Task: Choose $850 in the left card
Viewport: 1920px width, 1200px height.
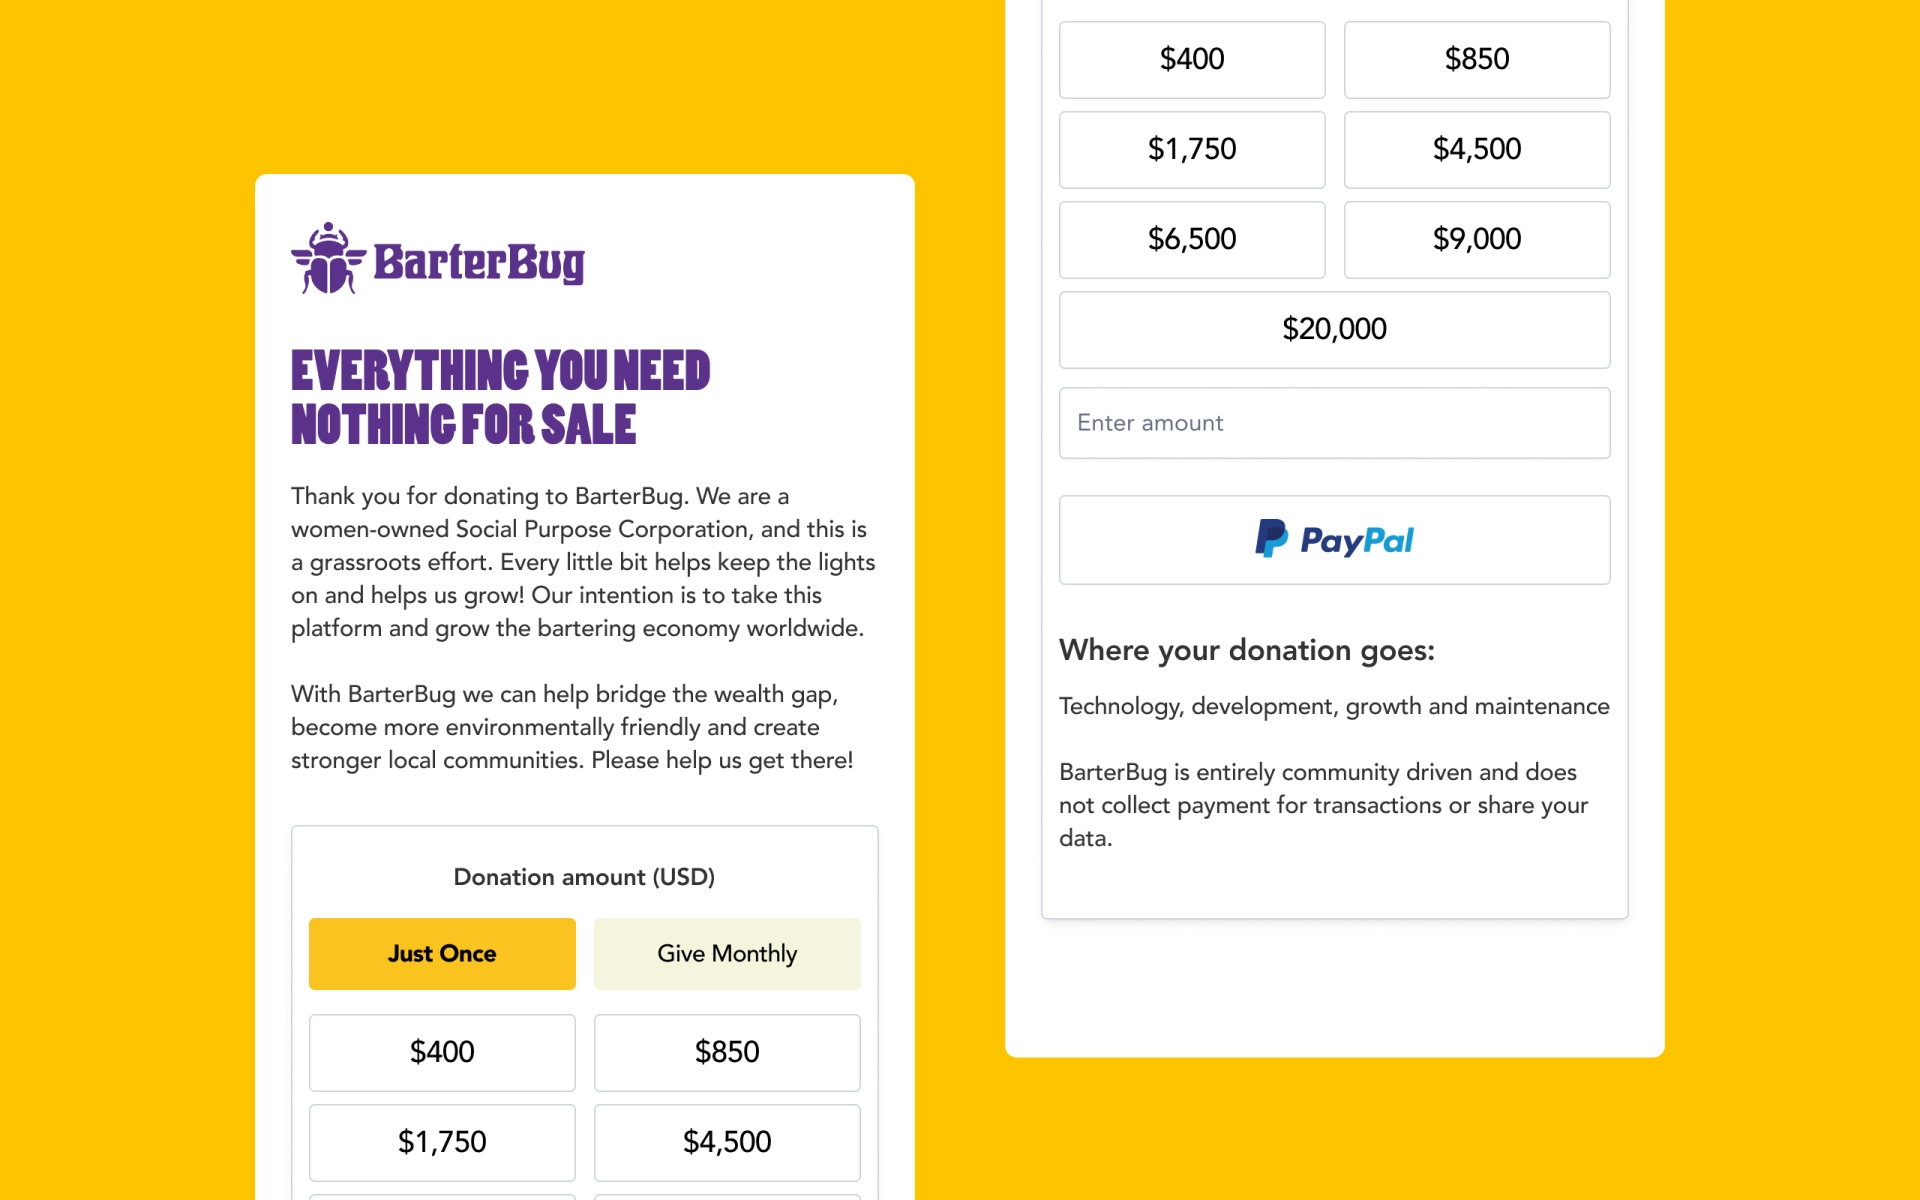Action: (x=727, y=1053)
